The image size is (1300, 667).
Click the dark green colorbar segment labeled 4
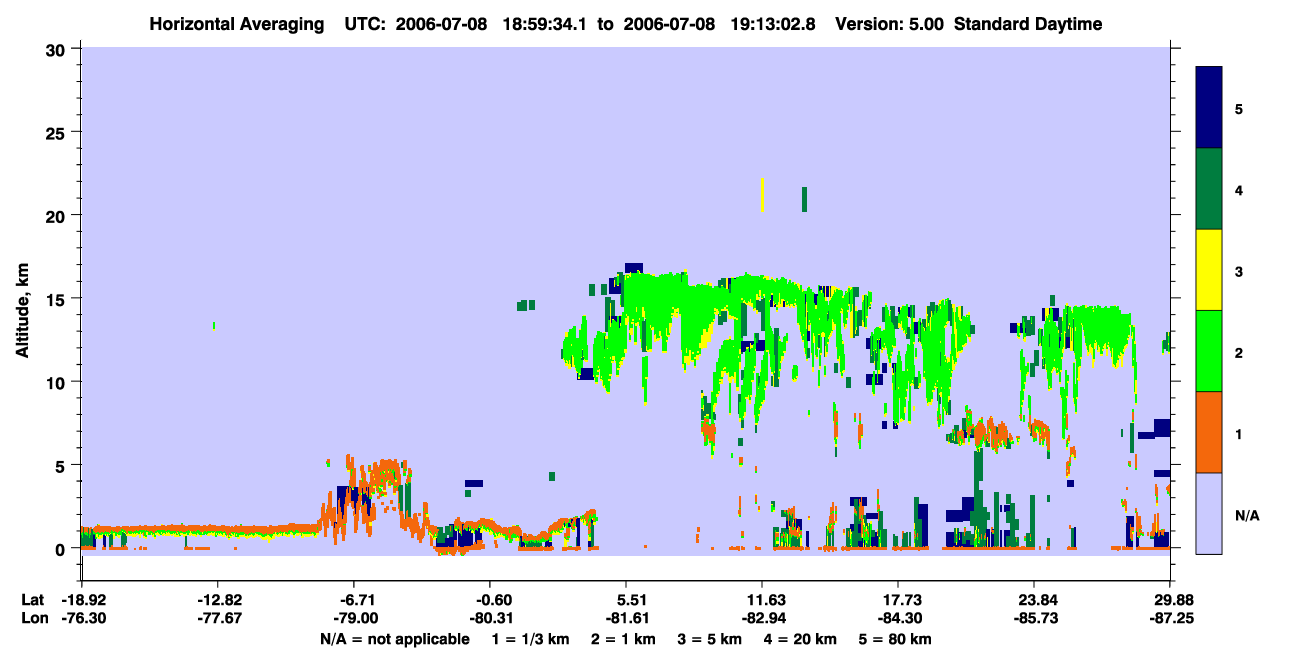(1209, 189)
